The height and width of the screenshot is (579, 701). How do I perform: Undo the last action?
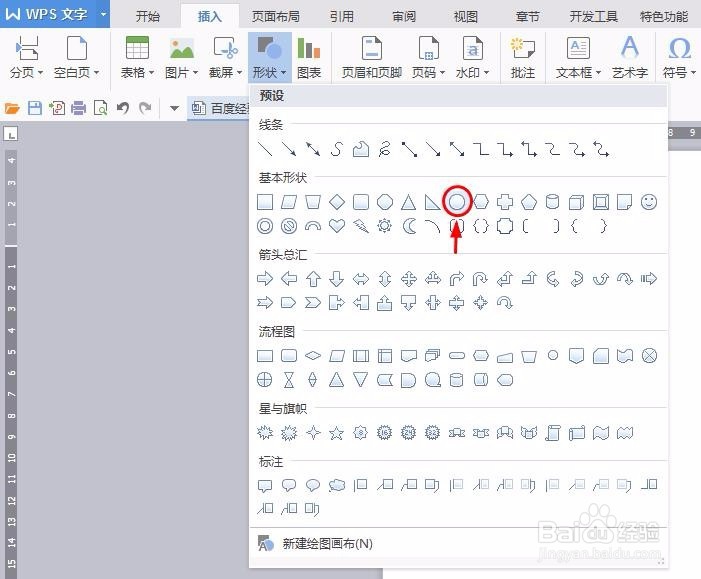point(123,108)
